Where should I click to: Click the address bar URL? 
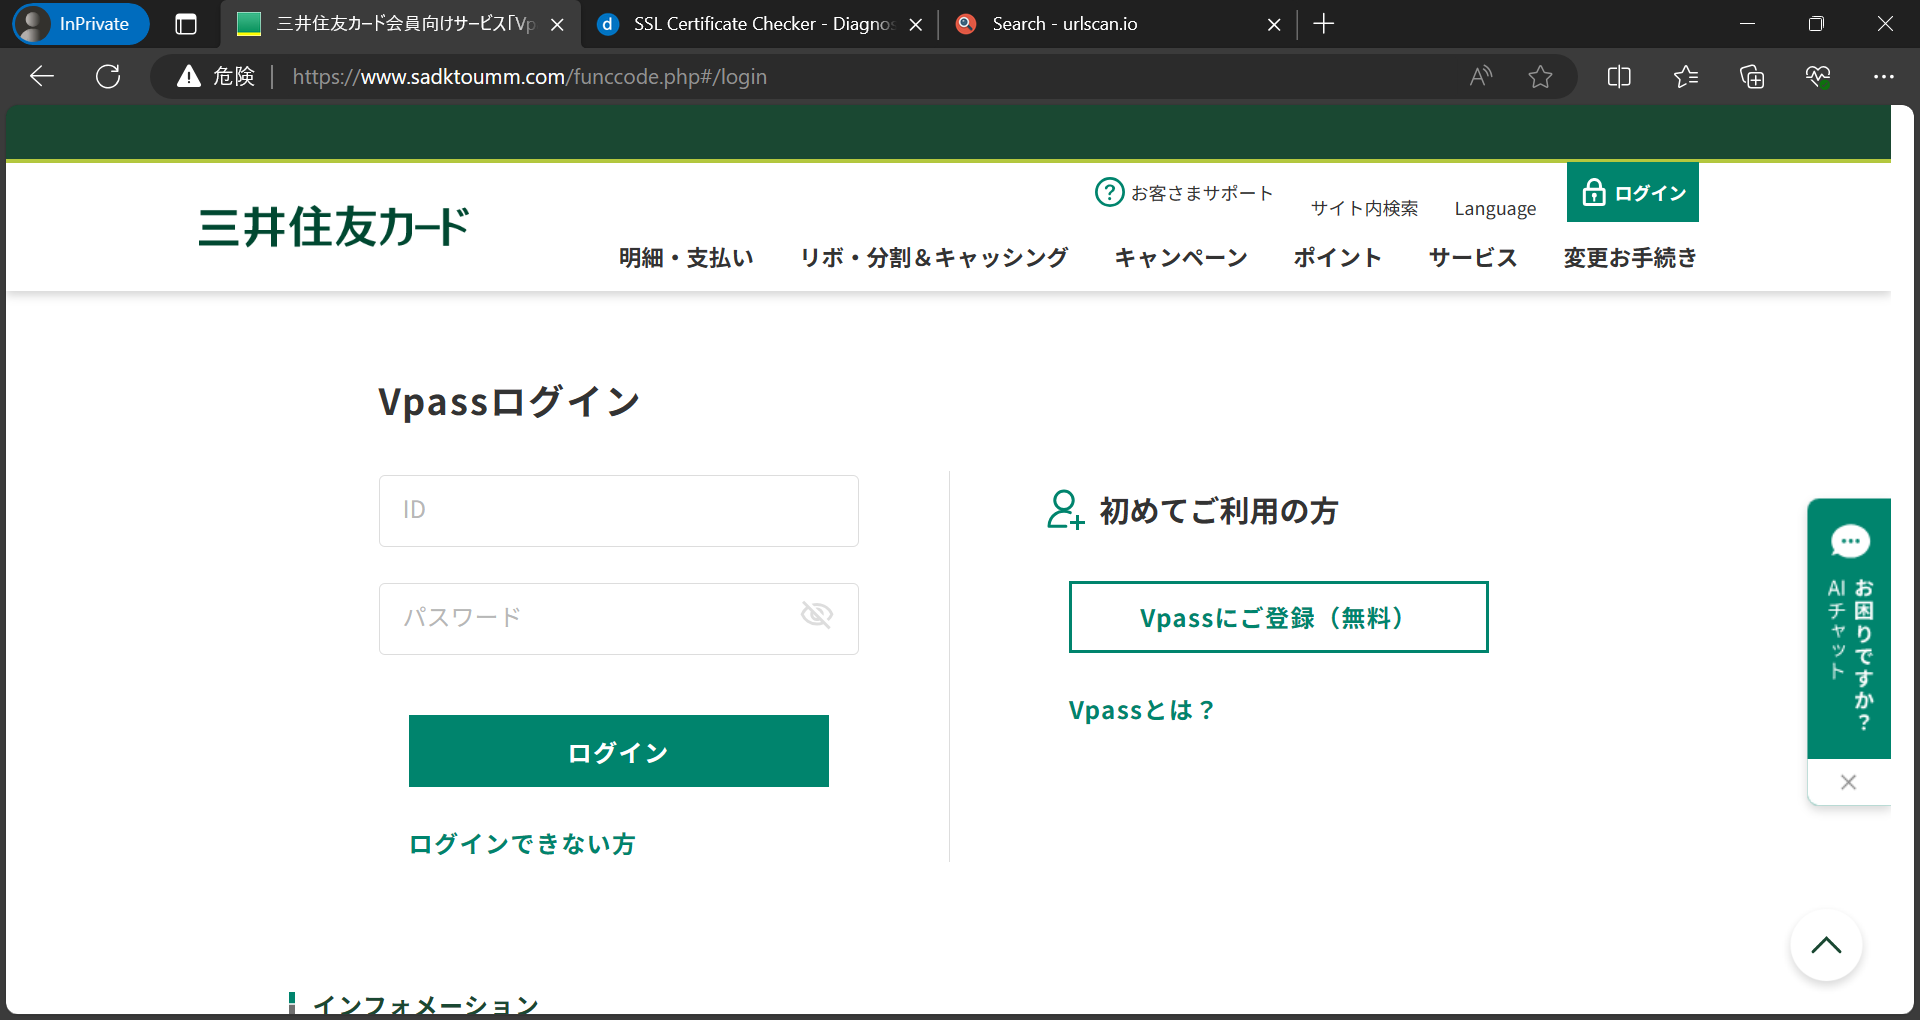pyautogui.click(x=529, y=76)
